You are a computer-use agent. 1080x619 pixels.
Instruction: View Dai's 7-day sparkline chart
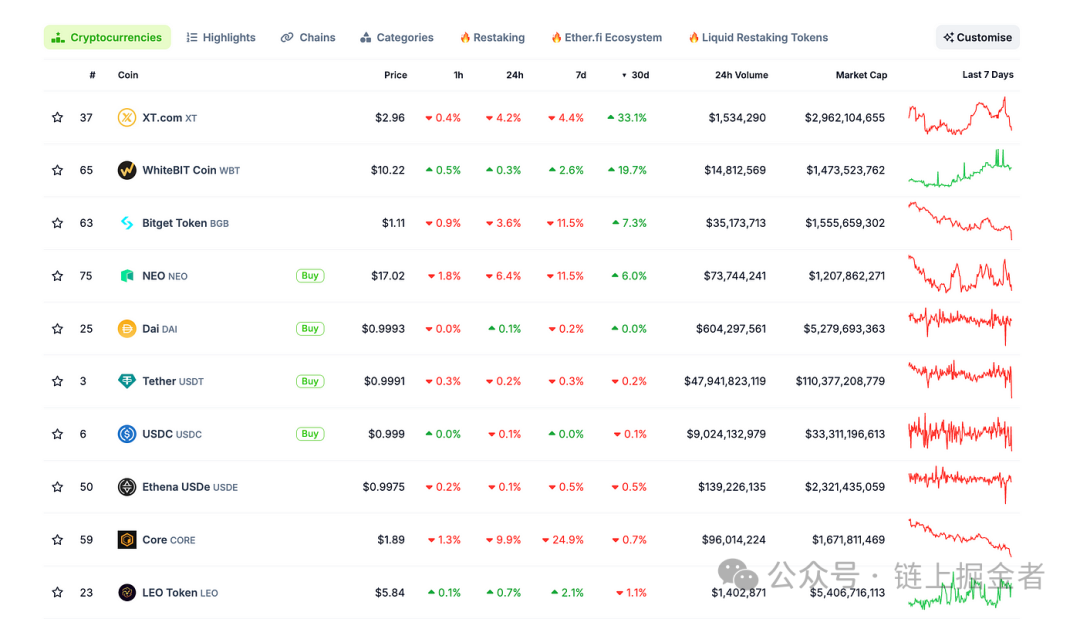coord(960,326)
